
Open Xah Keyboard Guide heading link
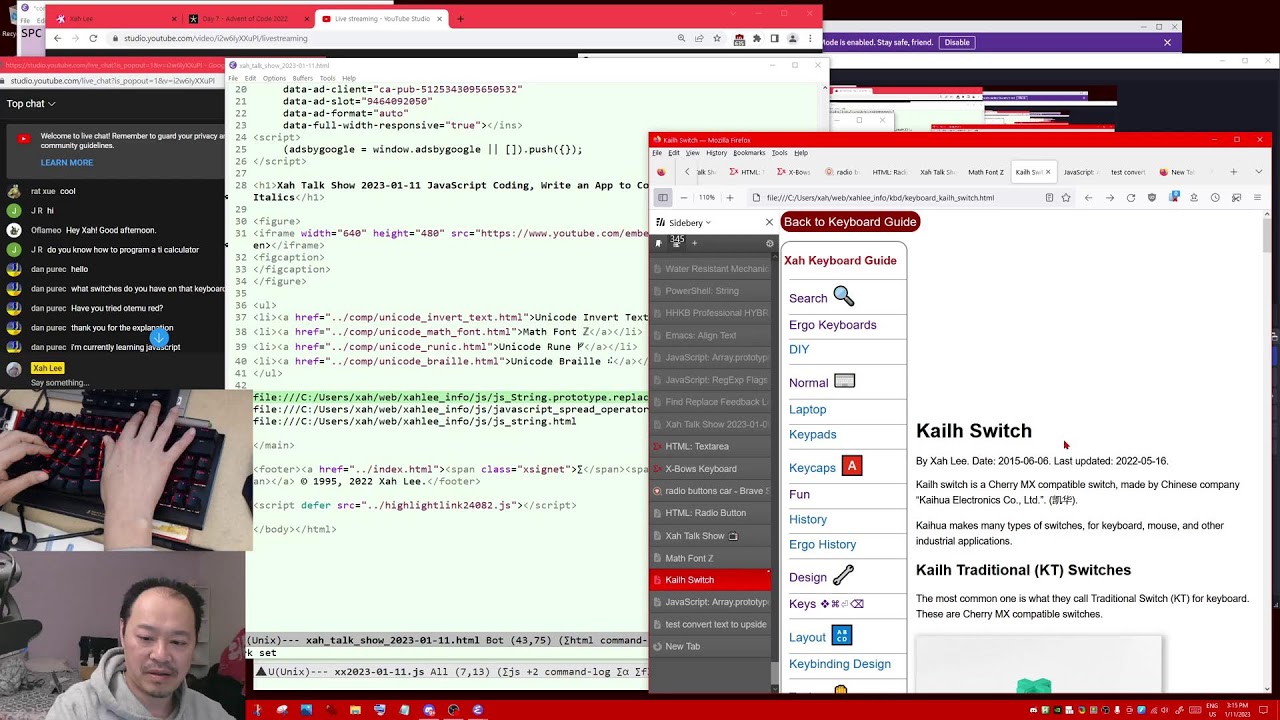pos(840,261)
